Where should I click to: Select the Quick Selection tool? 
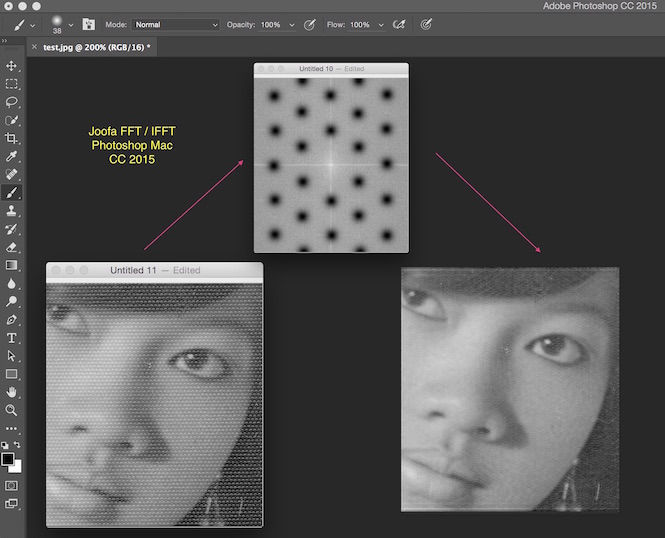point(11,120)
